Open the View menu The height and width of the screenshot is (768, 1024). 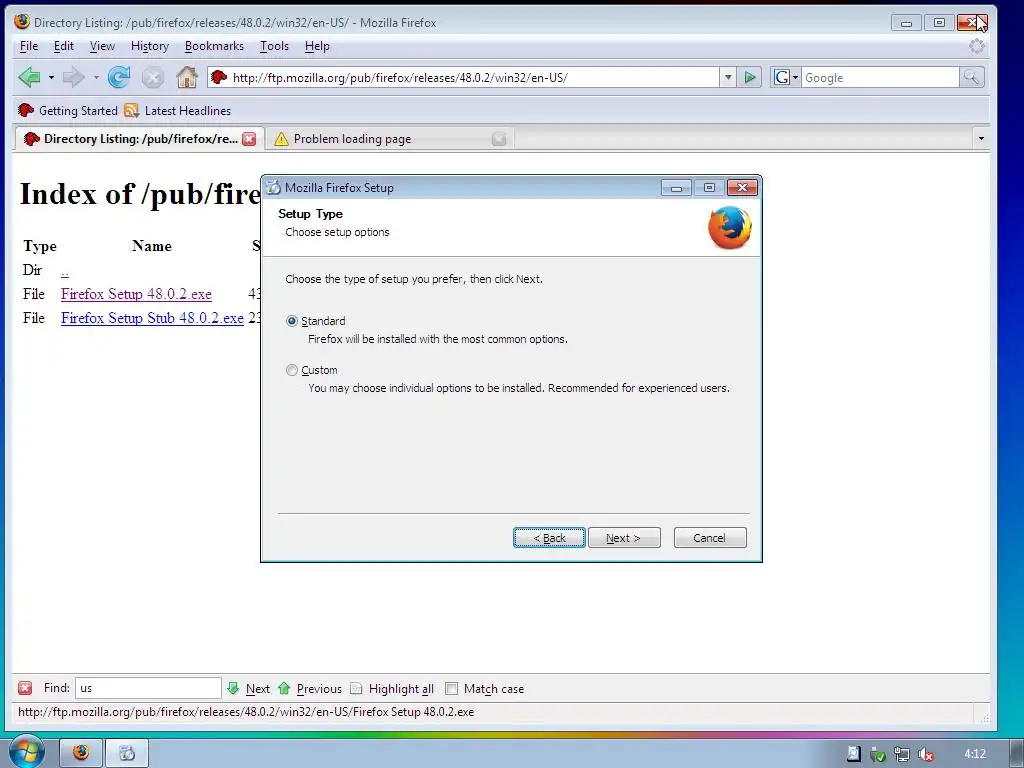[102, 46]
